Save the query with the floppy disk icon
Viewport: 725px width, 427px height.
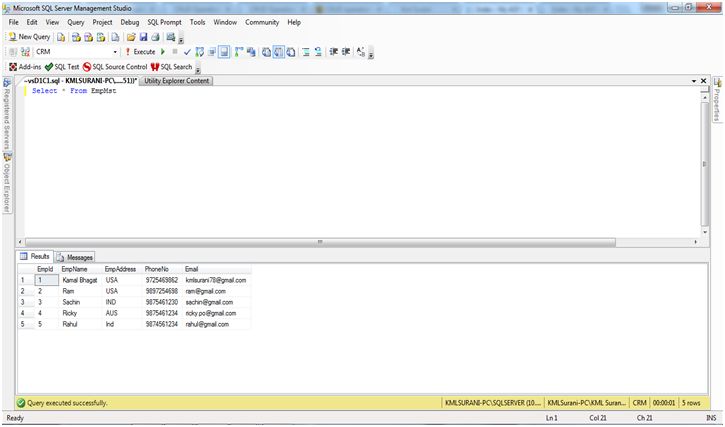click(143, 37)
